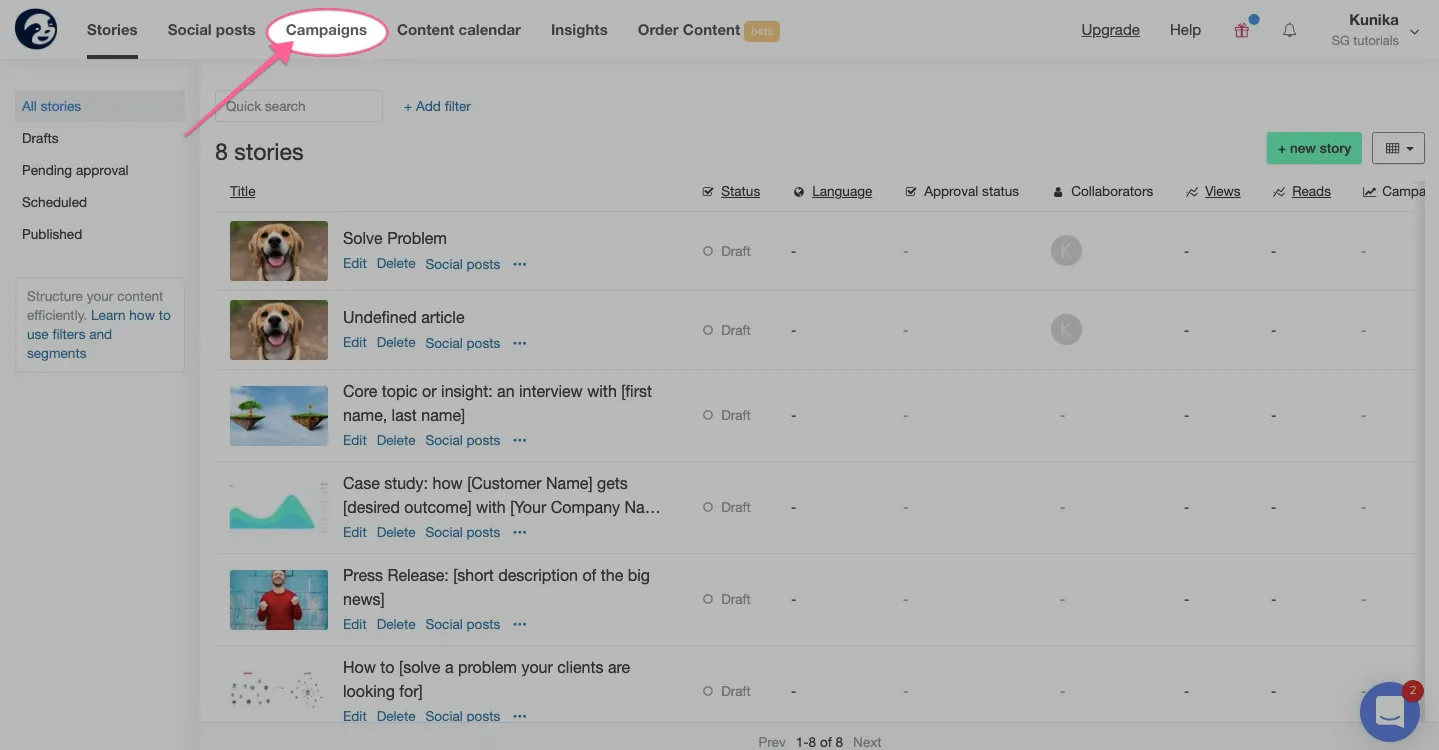The height and width of the screenshot is (750, 1439).
Task: Open more options for Core topic story
Action: click(520, 440)
